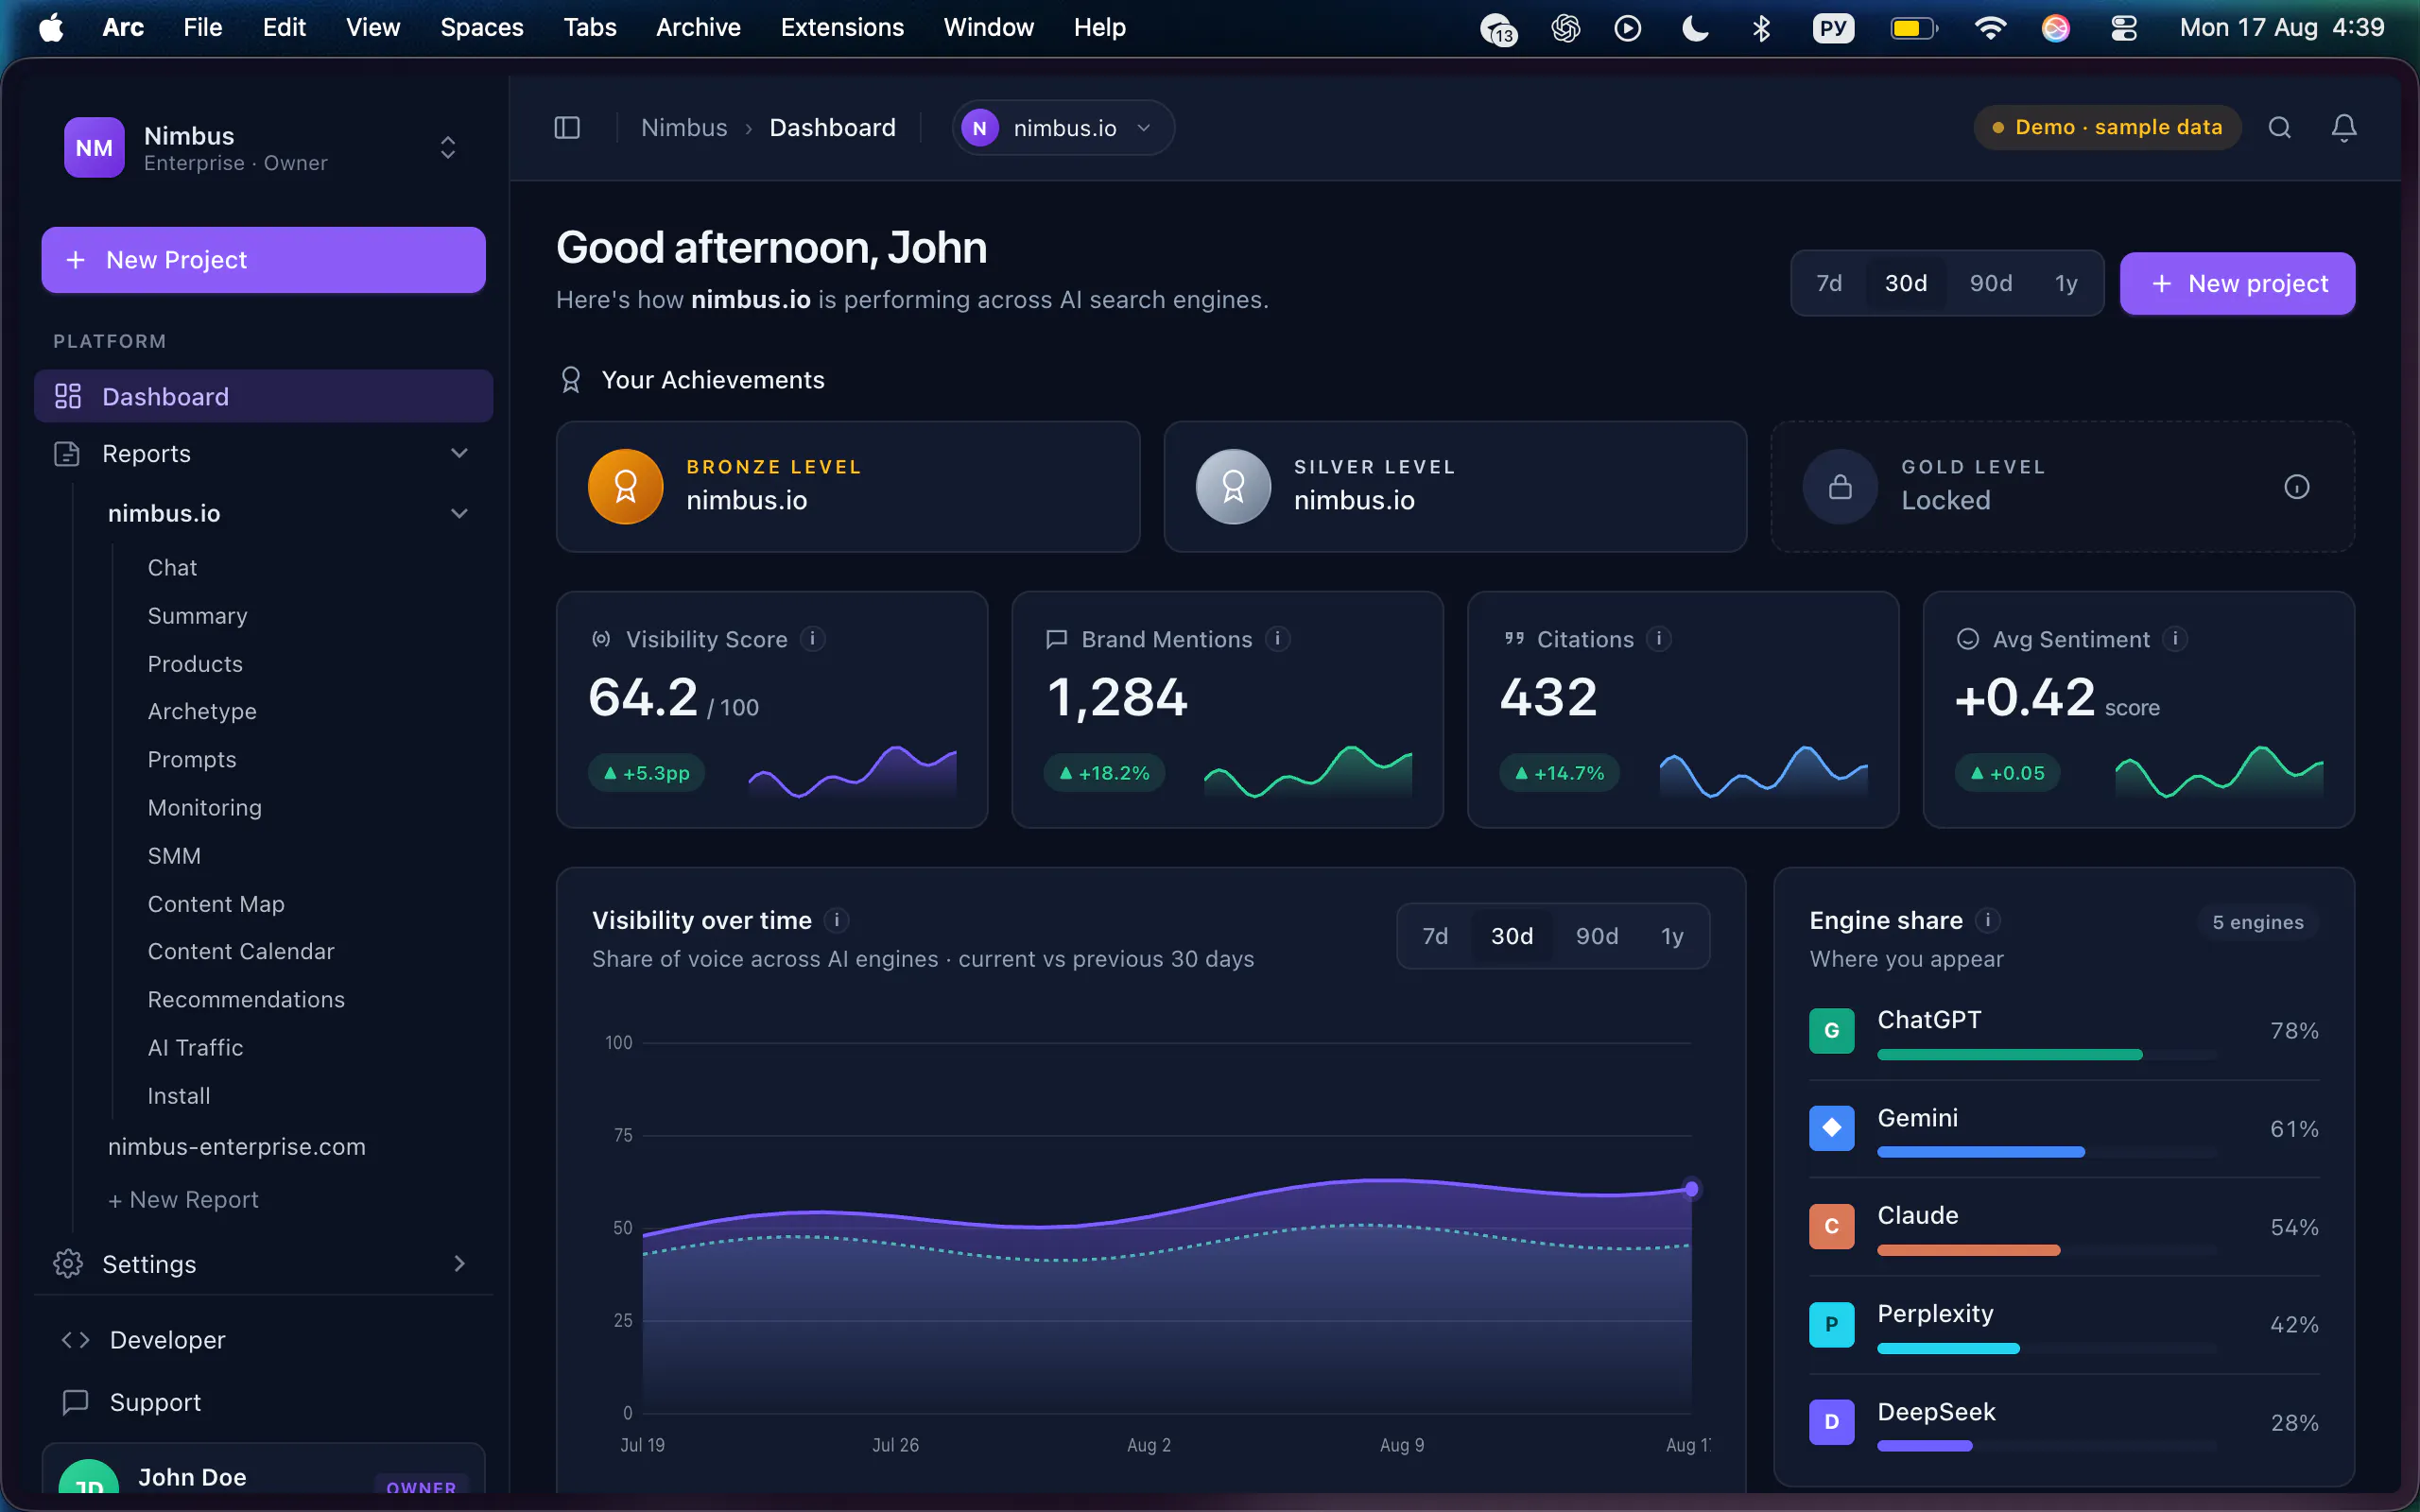Viewport: 2420px width, 1512px height.
Task: Click the Gold Level info icon
Action: click(2296, 487)
